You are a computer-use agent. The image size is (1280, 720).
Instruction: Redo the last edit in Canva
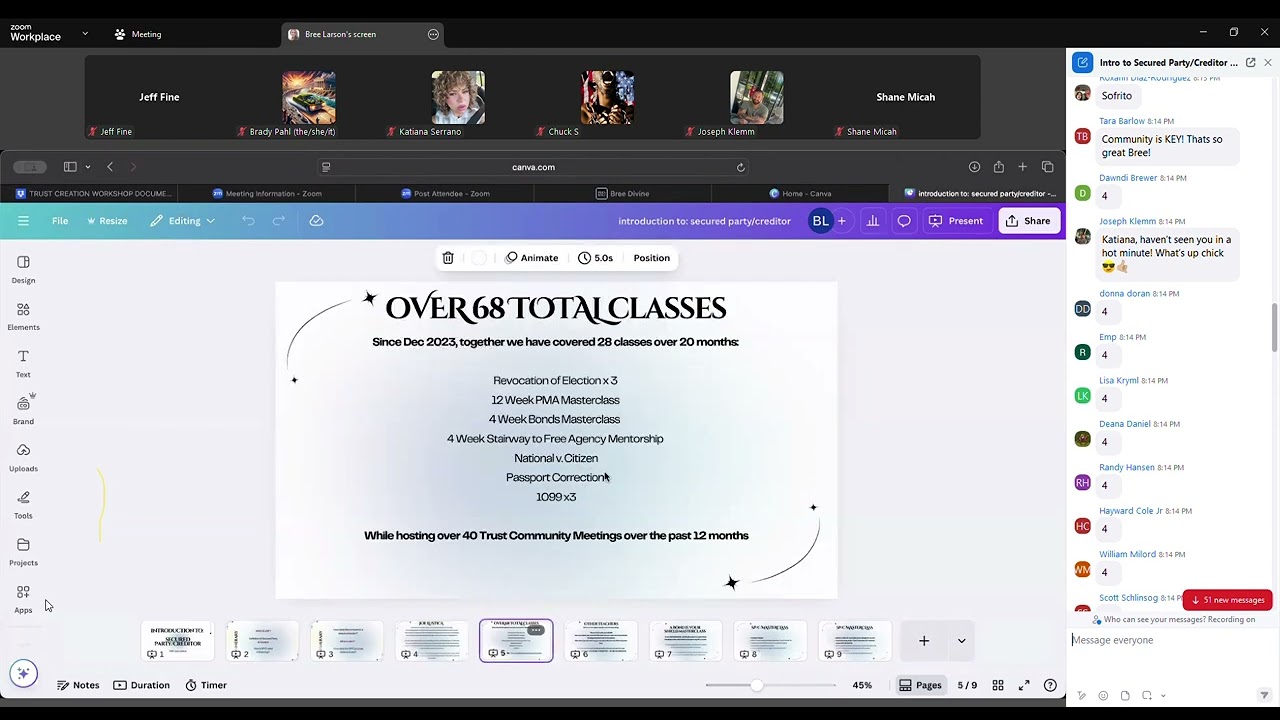(279, 221)
